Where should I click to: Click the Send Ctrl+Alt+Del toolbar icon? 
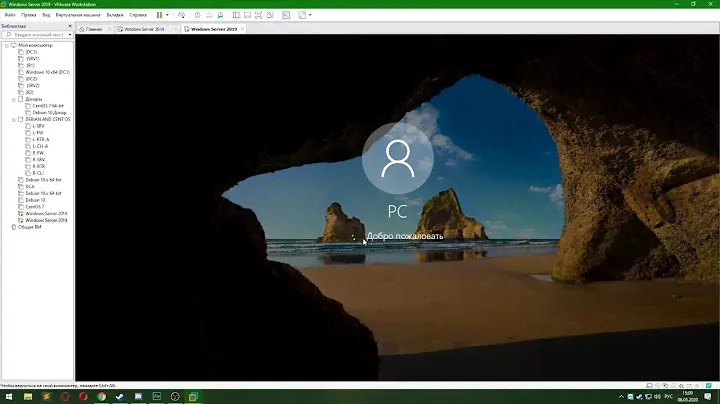[181, 15]
